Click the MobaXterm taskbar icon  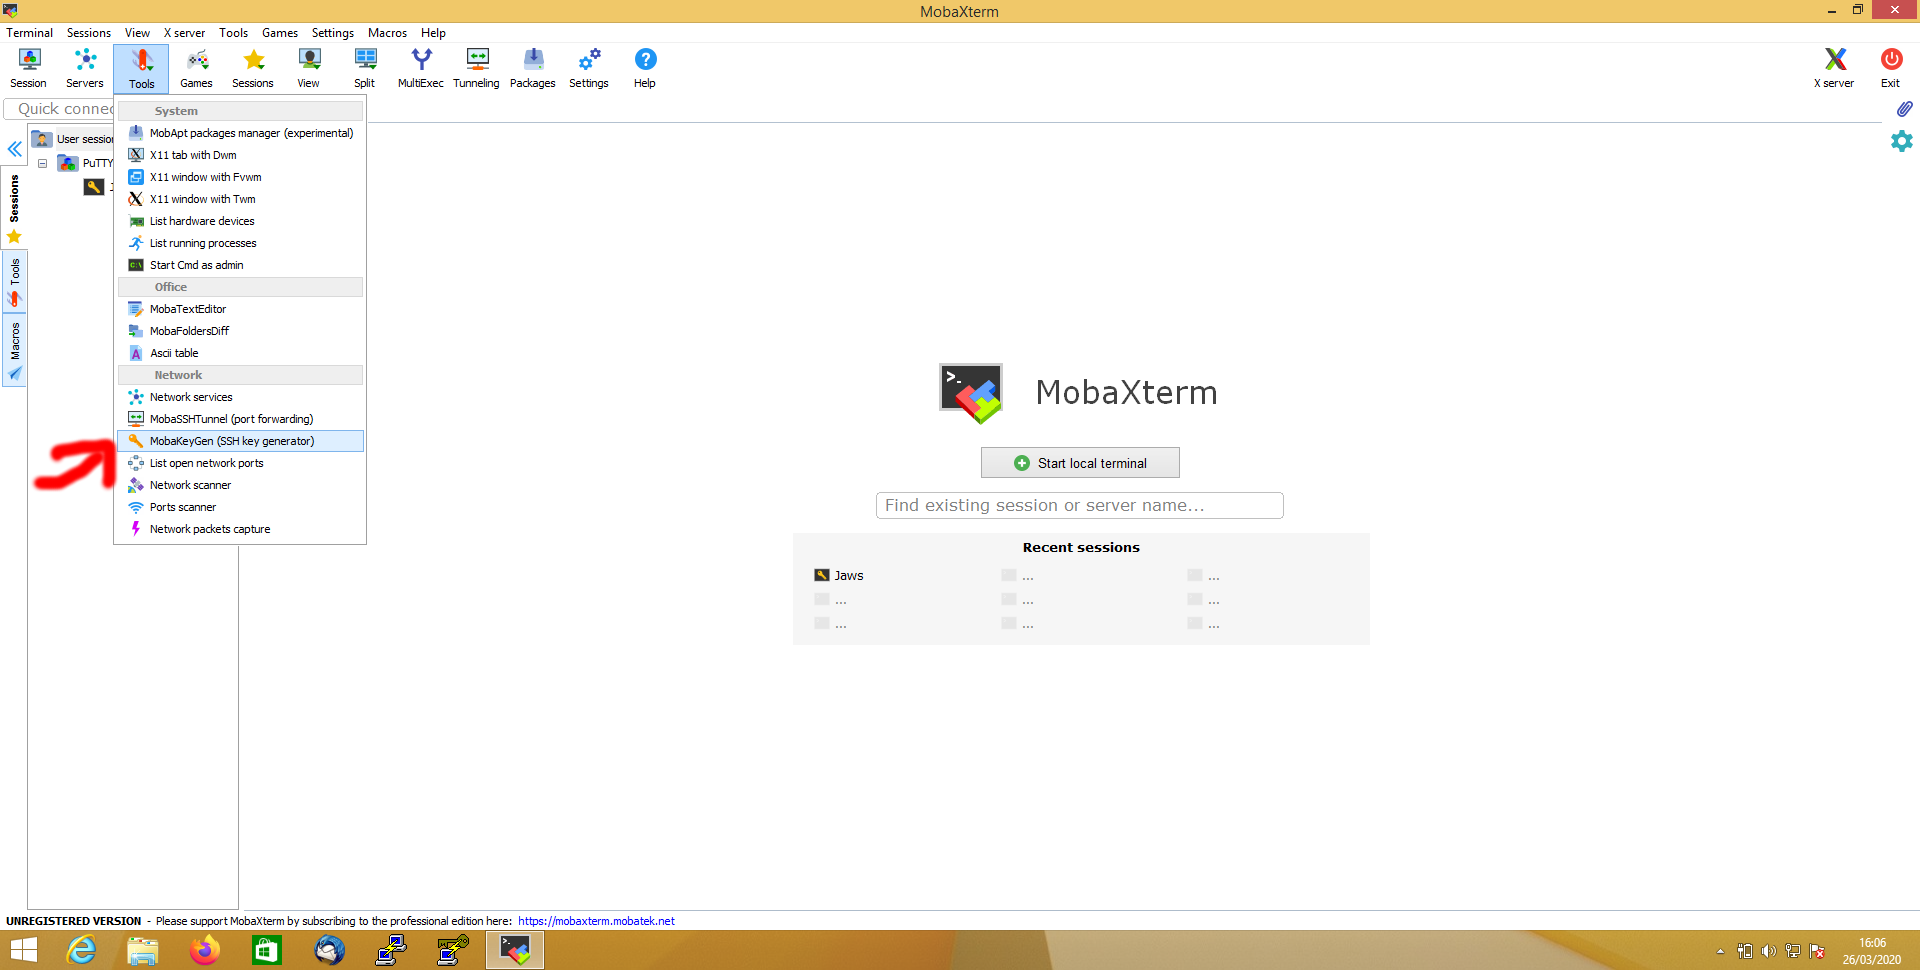click(x=515, y=950)
